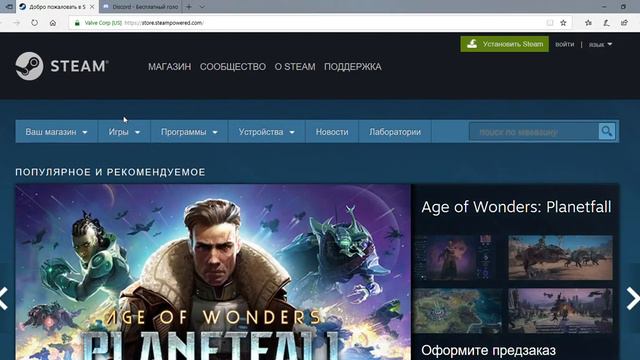This screenshot has height=360, width=640.
Task: Click the share page icon
Action: click(x=624, y=23)
